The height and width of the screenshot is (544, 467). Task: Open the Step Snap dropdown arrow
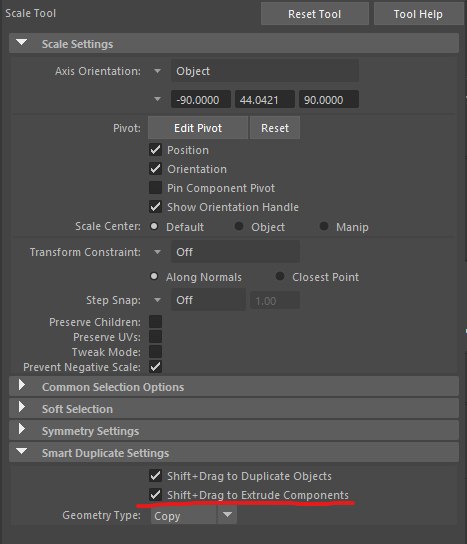pos(157,300)
